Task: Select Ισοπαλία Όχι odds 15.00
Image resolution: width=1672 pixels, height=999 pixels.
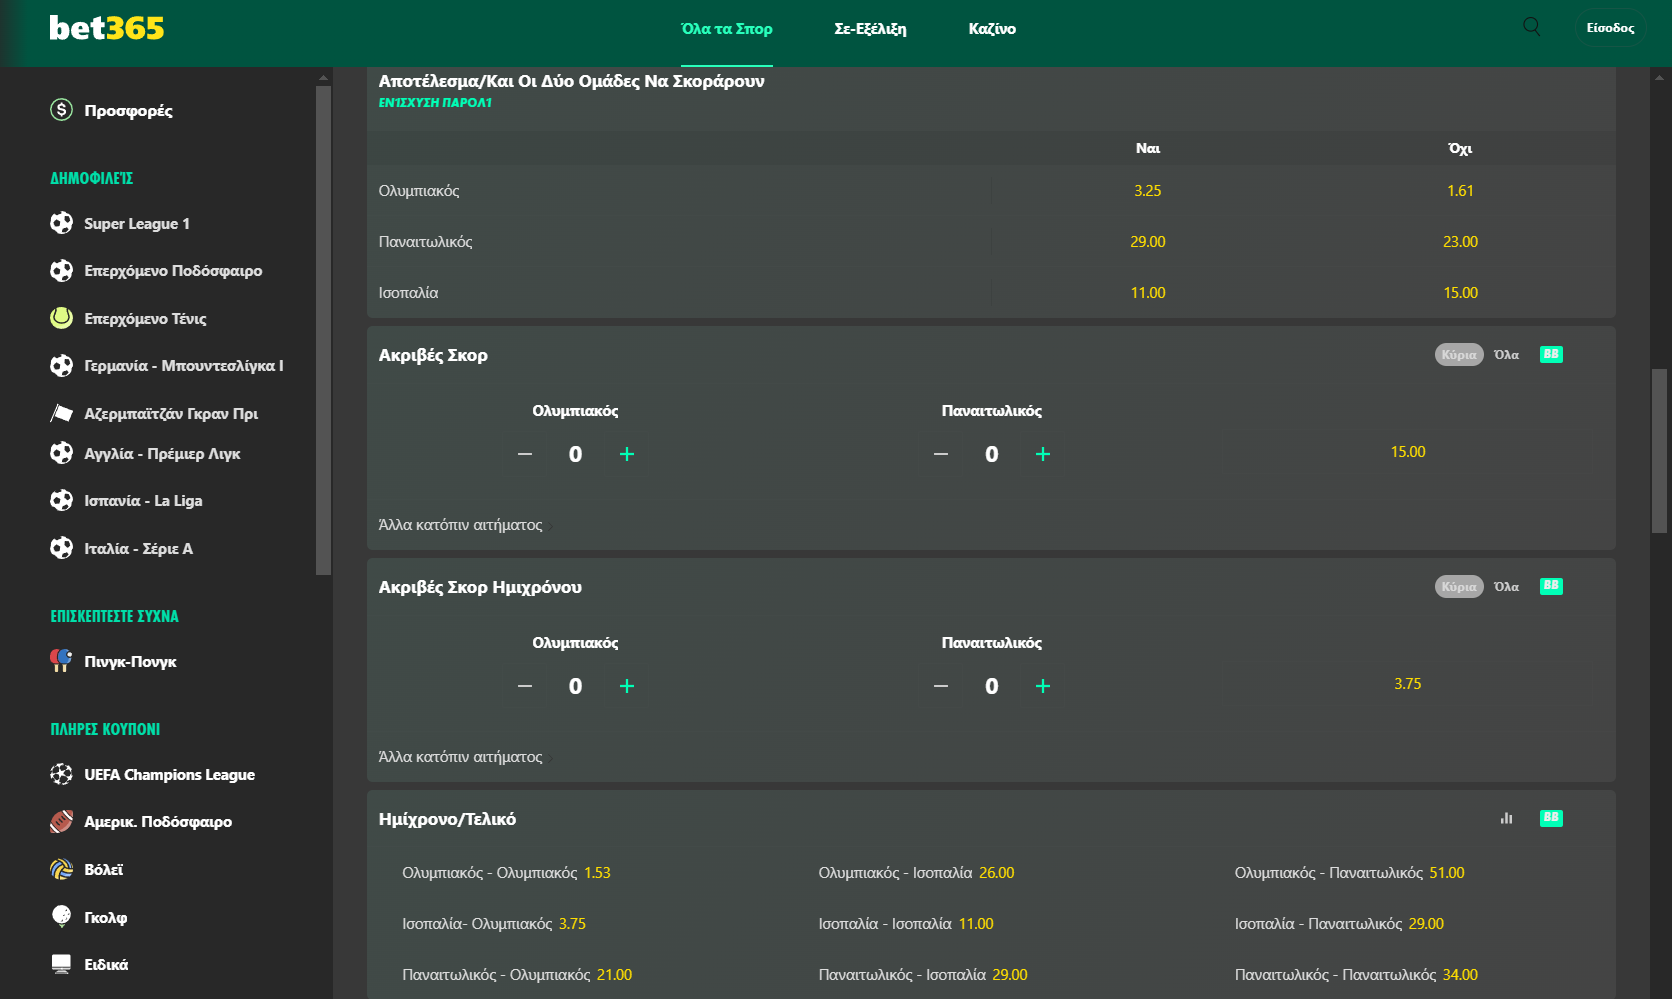Action: 1460,293
